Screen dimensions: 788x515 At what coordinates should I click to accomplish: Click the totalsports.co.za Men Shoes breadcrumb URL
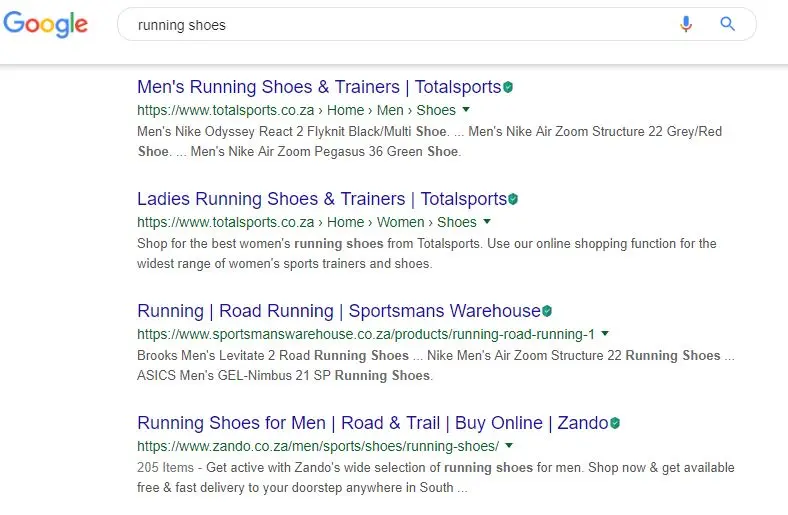coord(296,110)
